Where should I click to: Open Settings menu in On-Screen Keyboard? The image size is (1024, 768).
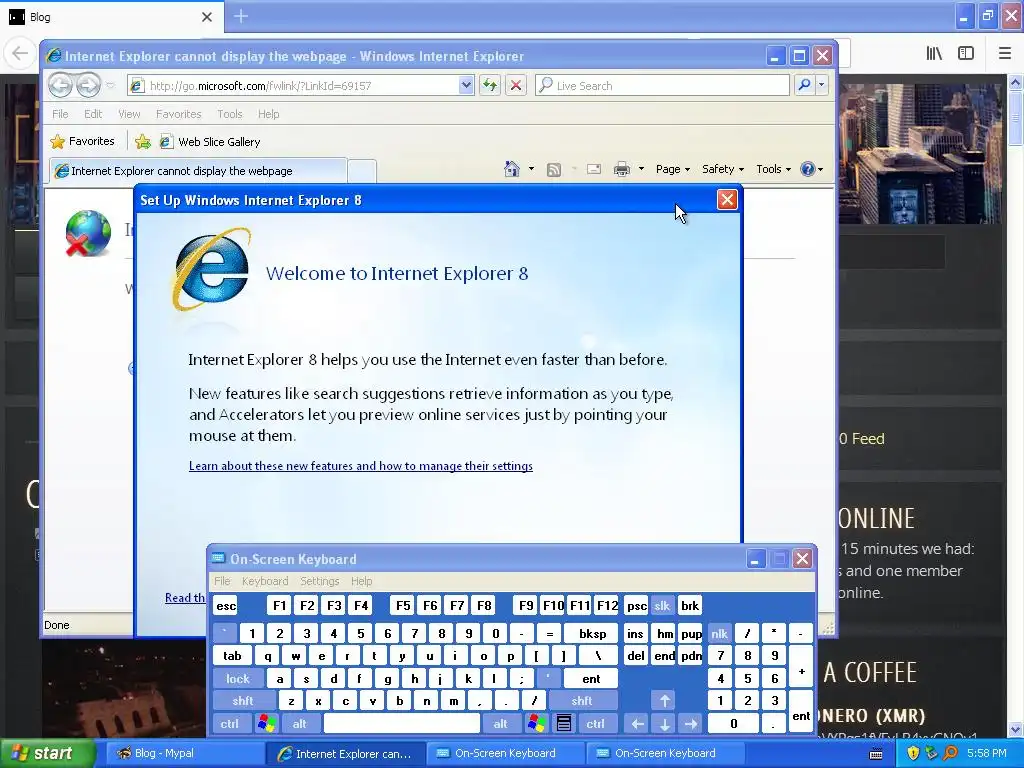(319, 581)
